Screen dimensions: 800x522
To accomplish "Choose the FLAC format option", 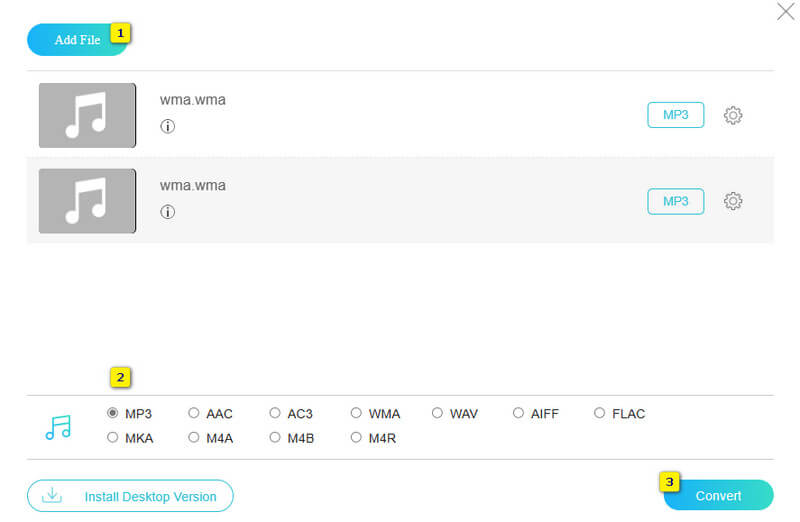I will pos(600,413).
